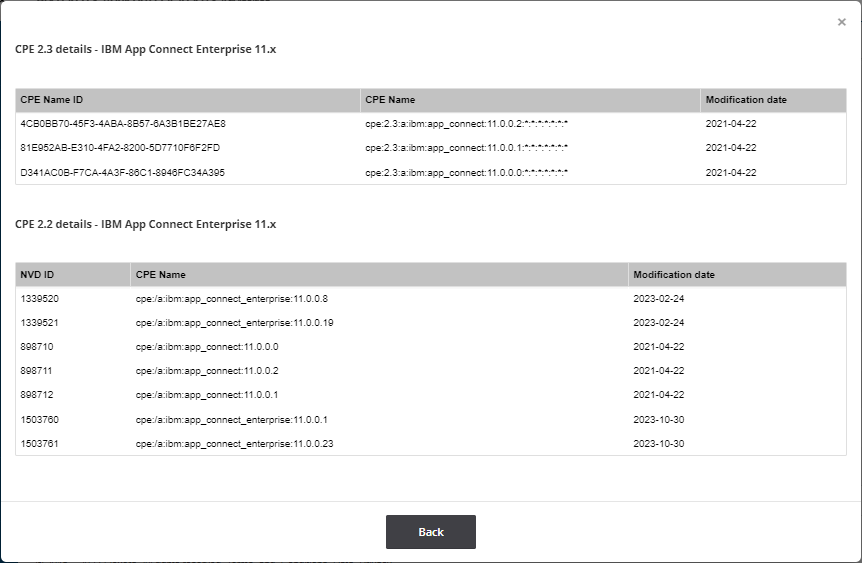Select NVD ID 1339520 row

pos(431,299)
